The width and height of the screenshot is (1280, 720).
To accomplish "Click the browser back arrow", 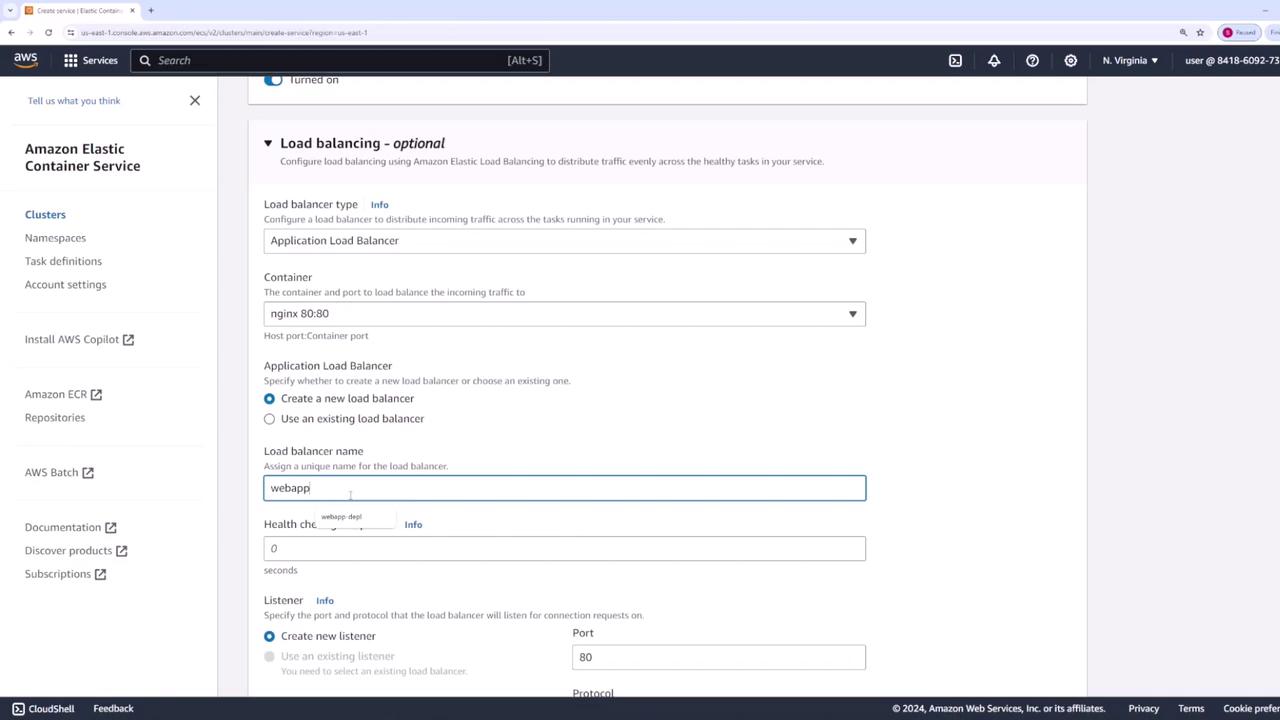I will click(x=11, y=32).
